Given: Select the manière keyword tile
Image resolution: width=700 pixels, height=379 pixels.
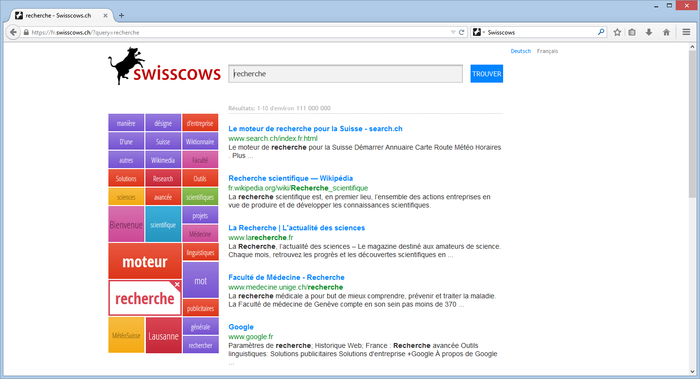Looking at the screenshot, I should tap(126, 123).
